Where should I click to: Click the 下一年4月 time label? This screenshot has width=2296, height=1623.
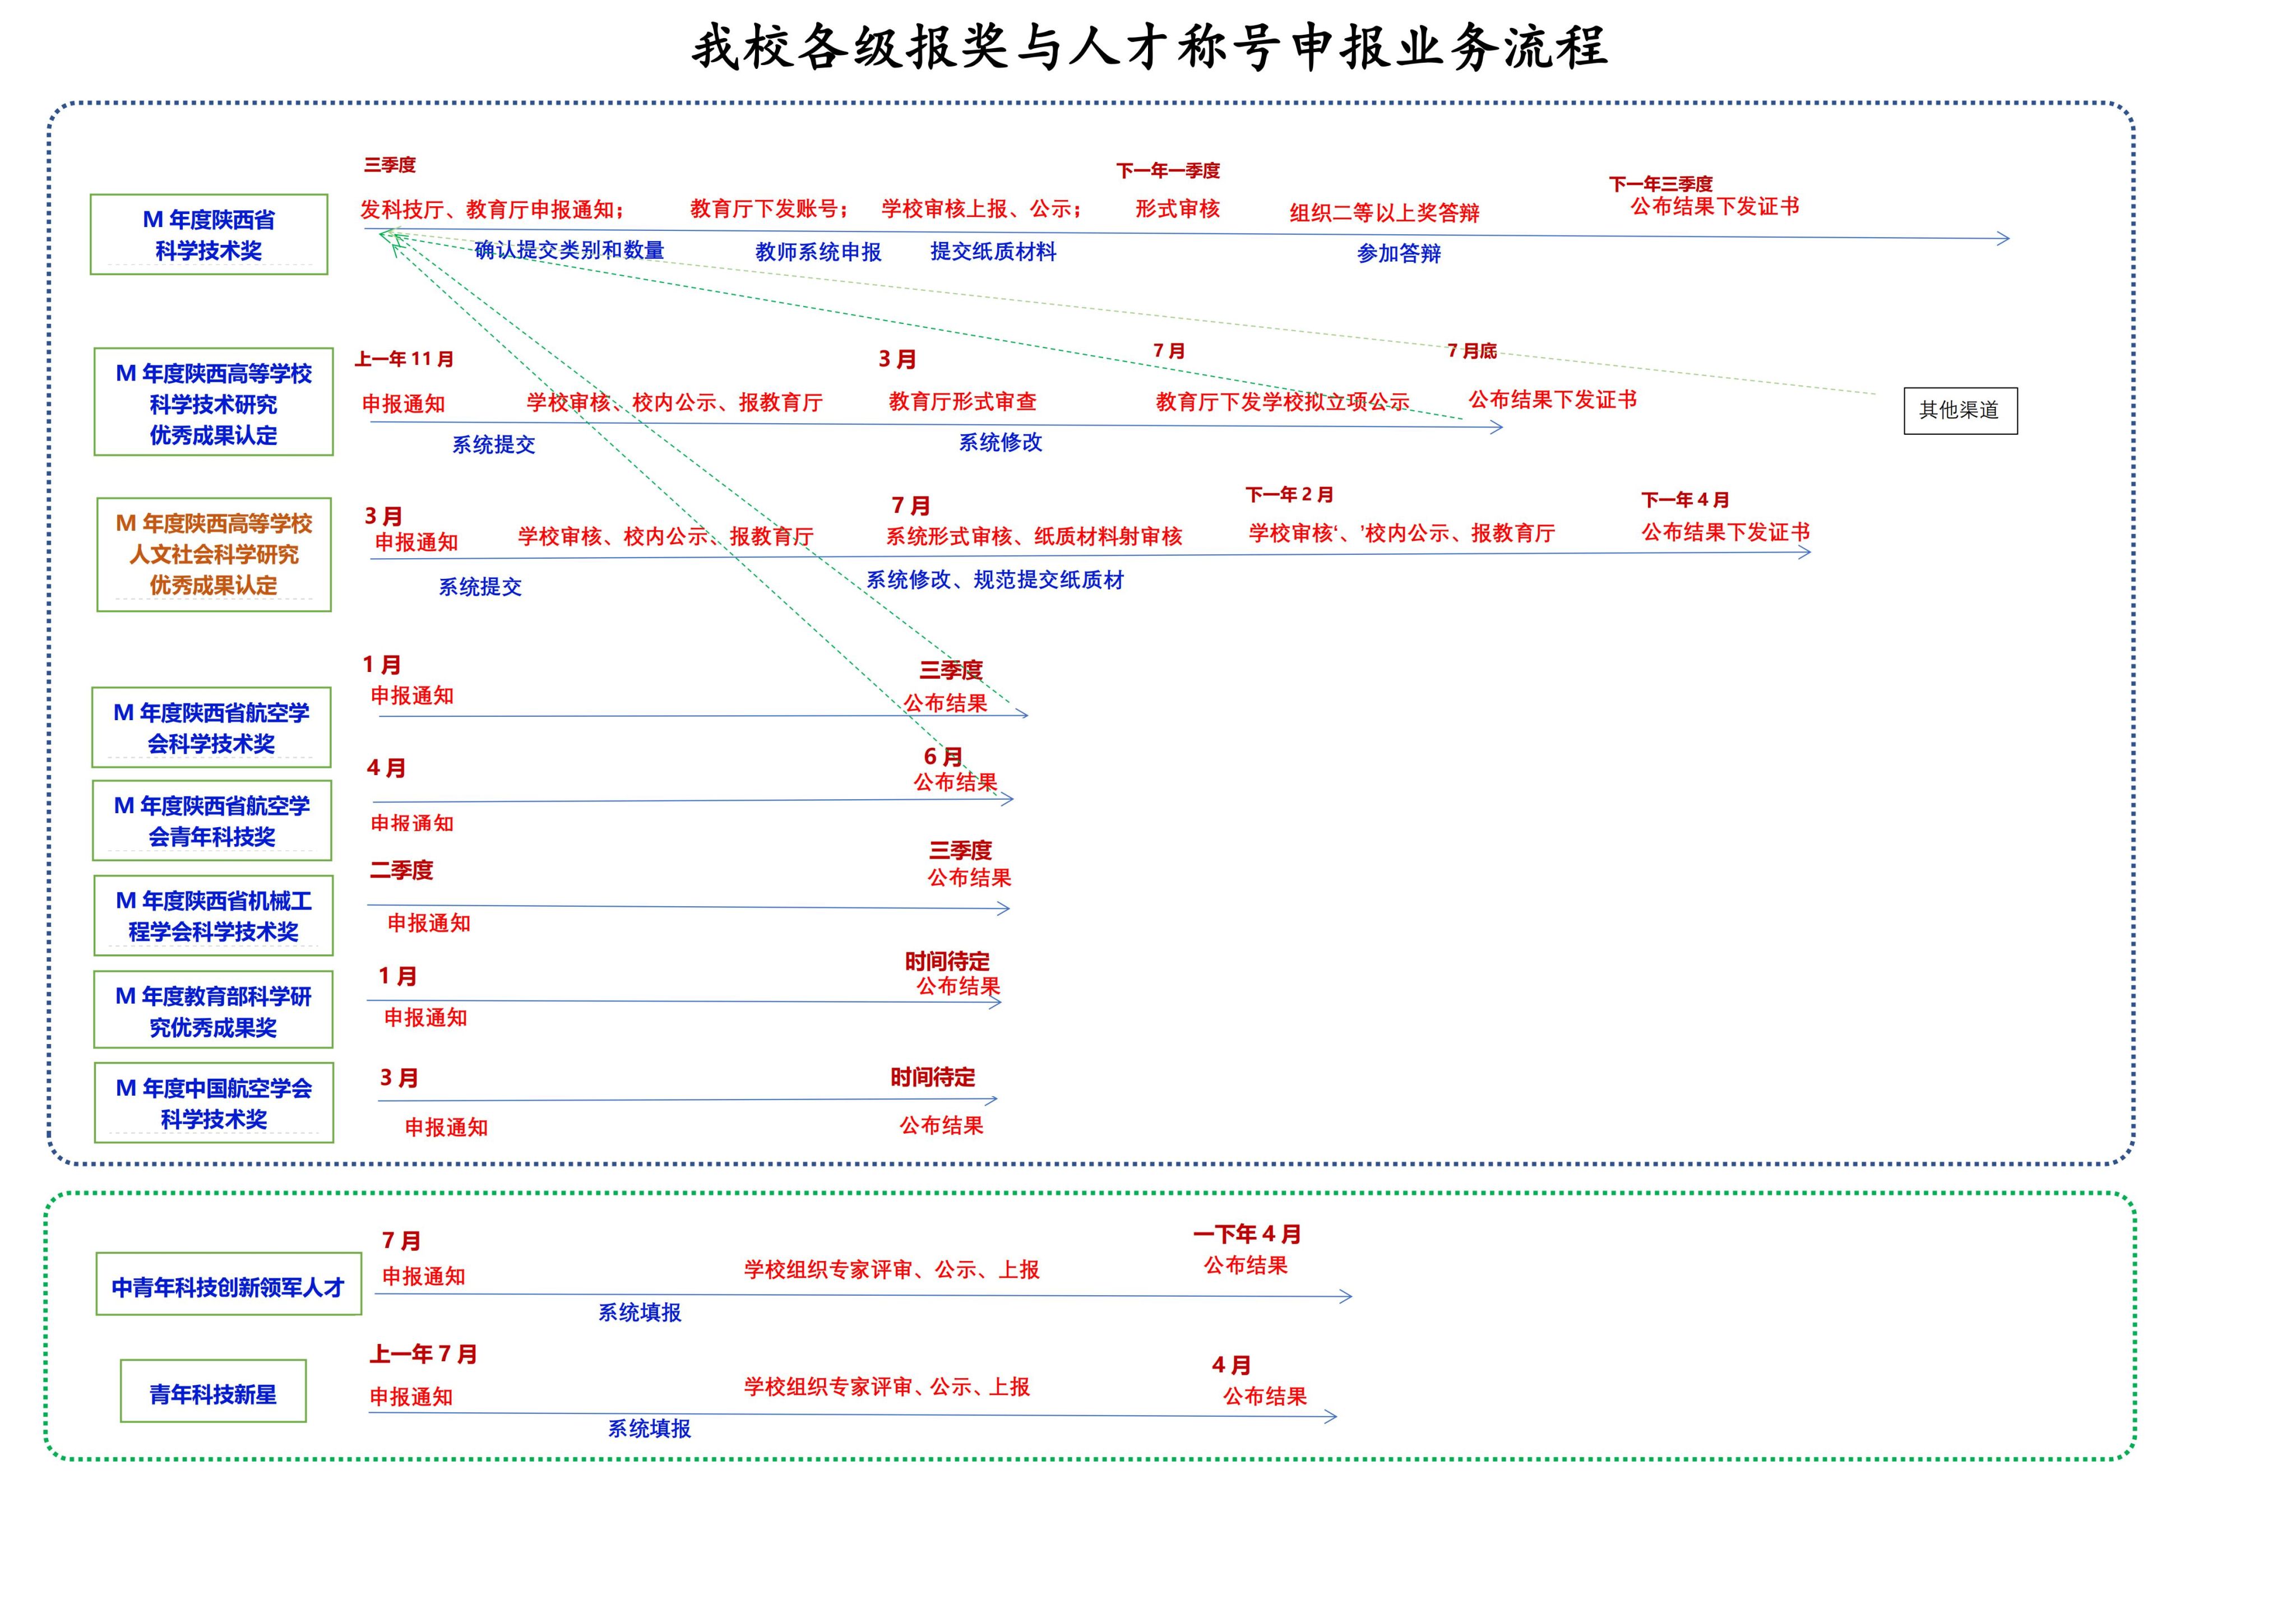pyautogui.click(x=1685, y=500)
